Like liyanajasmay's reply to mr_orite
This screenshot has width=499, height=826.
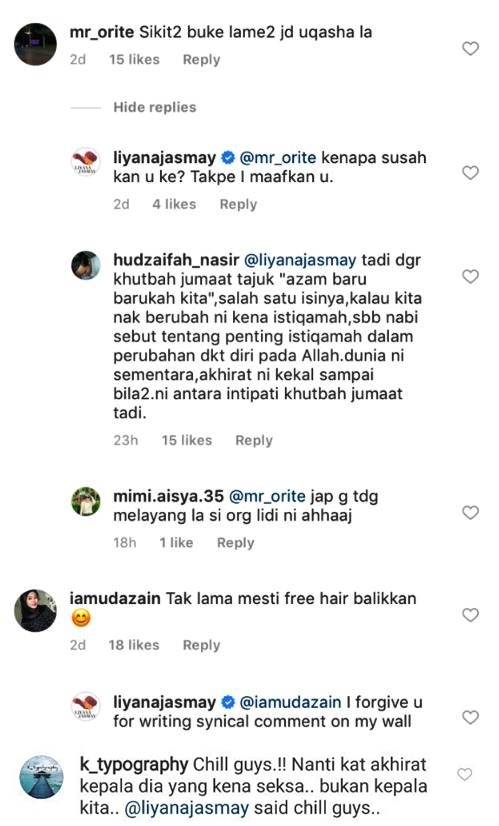pos(470,173)
